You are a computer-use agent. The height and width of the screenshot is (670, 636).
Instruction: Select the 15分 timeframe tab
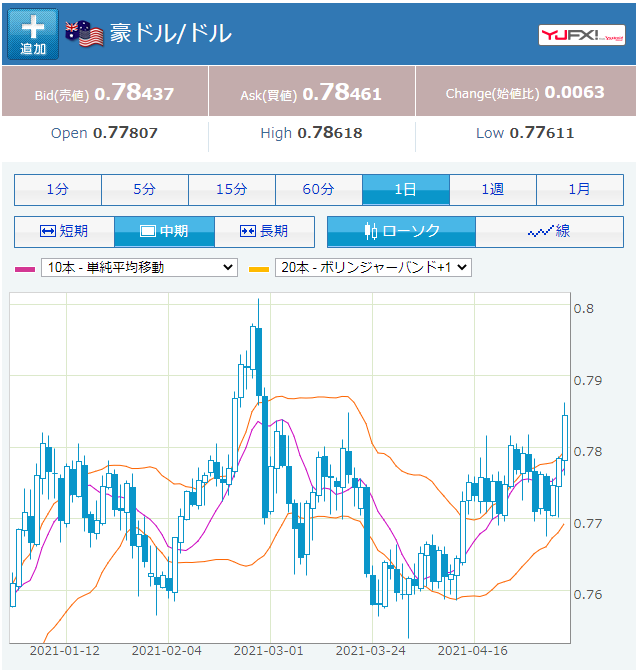(232, 189)
